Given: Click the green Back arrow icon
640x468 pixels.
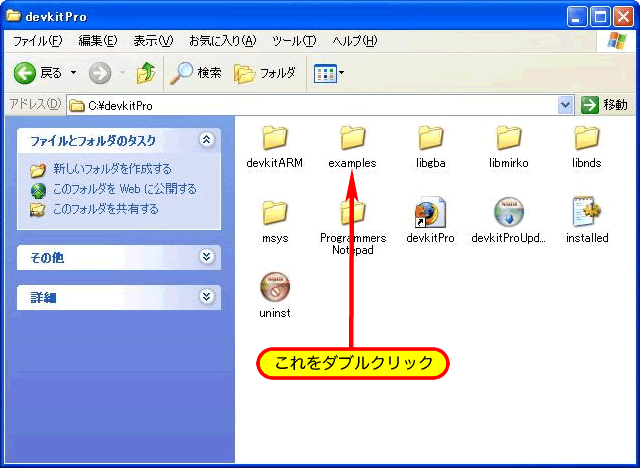Looking at the screenshot, I should (x=24, y=73).
